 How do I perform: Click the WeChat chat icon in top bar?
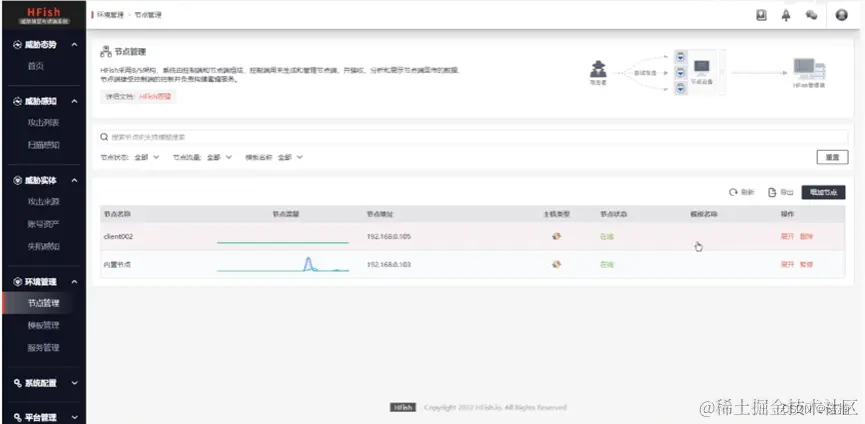click(811, 15)
